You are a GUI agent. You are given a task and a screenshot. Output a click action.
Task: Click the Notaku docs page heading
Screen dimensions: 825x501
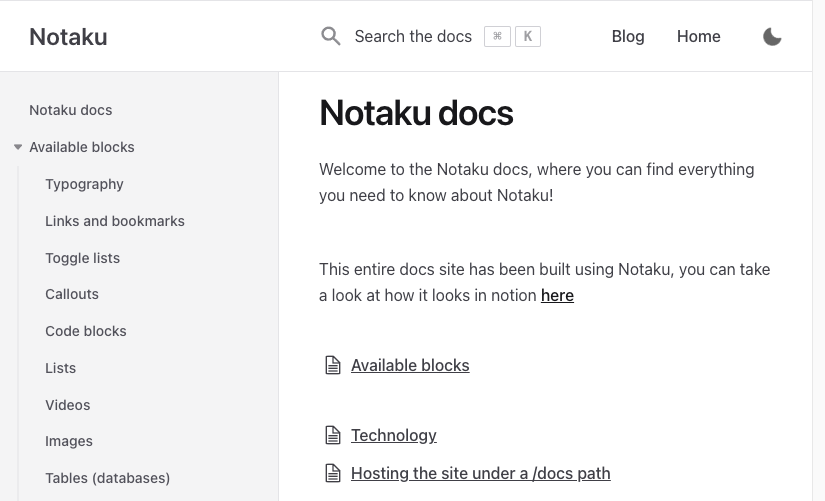pos(416,113)
